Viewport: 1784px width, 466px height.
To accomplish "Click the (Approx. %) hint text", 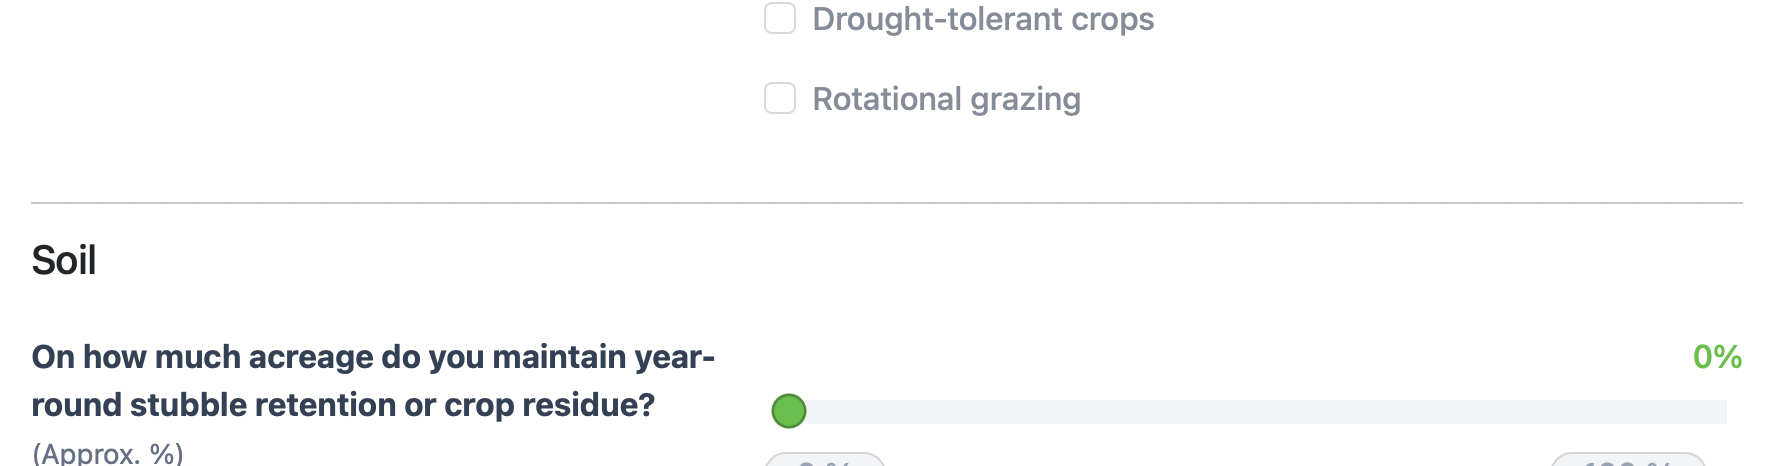I will [108, 454].
